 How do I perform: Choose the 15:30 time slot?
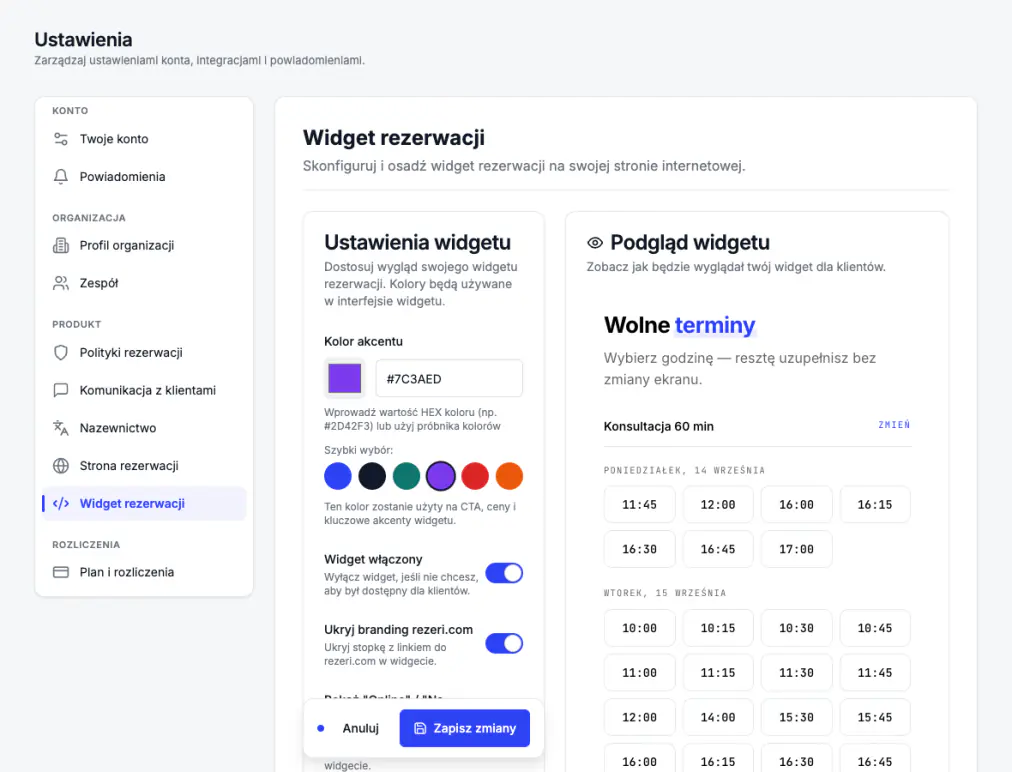point(796,717)
